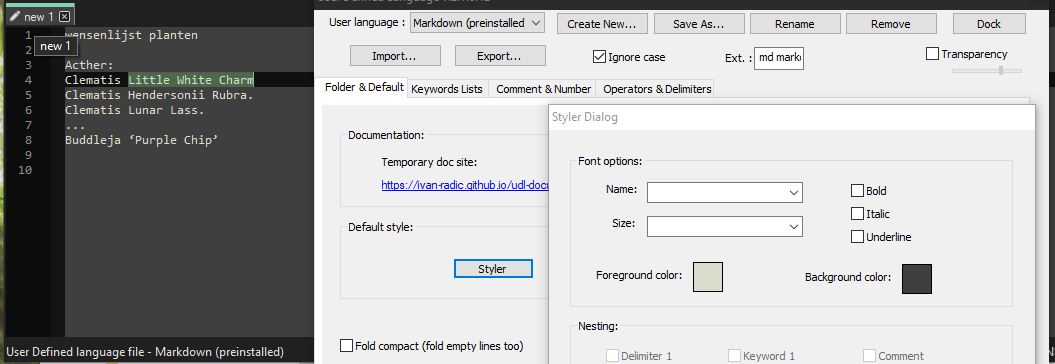1055x364 pixels.
Task: Click the 'Buddleja ‘Purple Chip’' line
Action: [x=142, y=140]
